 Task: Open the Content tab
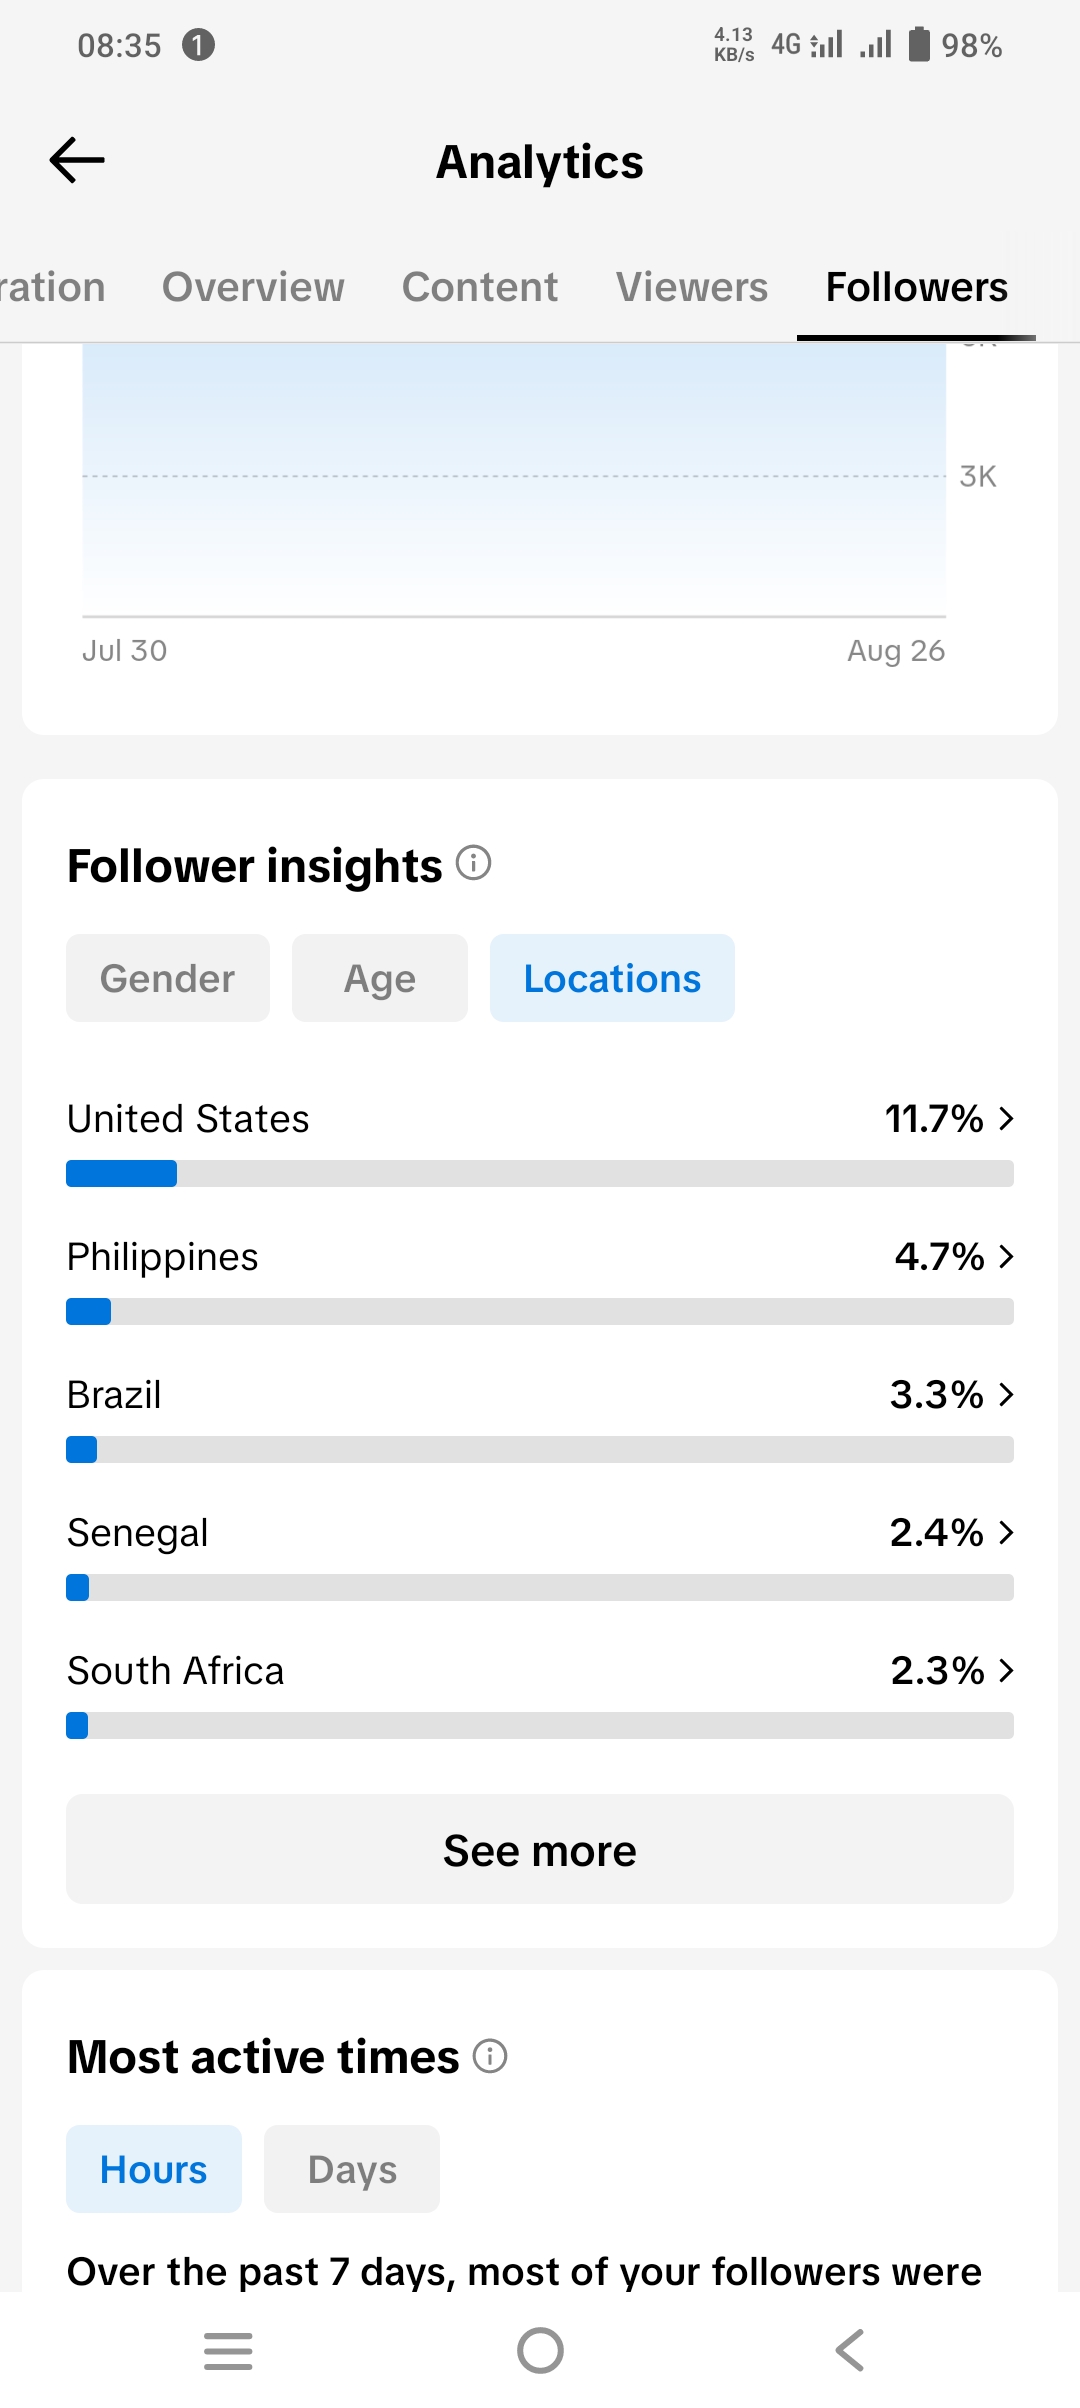480,287
